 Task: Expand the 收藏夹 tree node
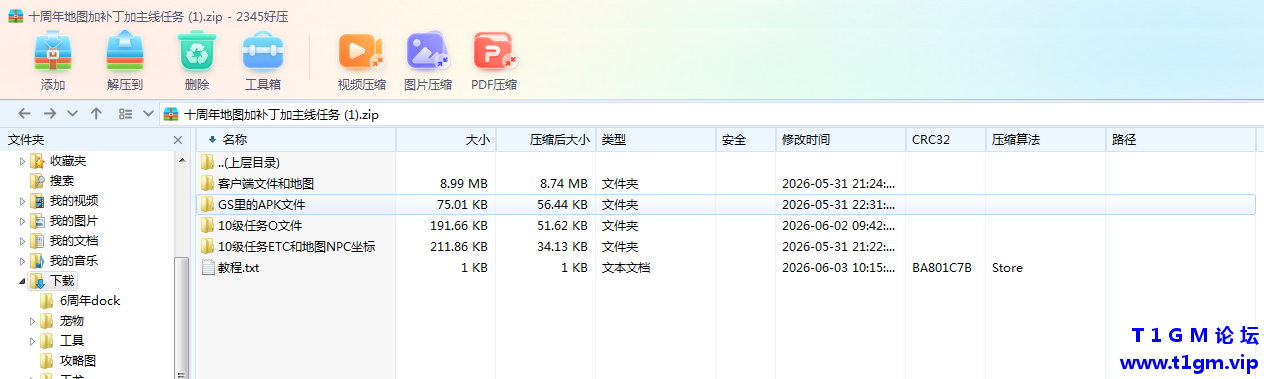[22, 161]
